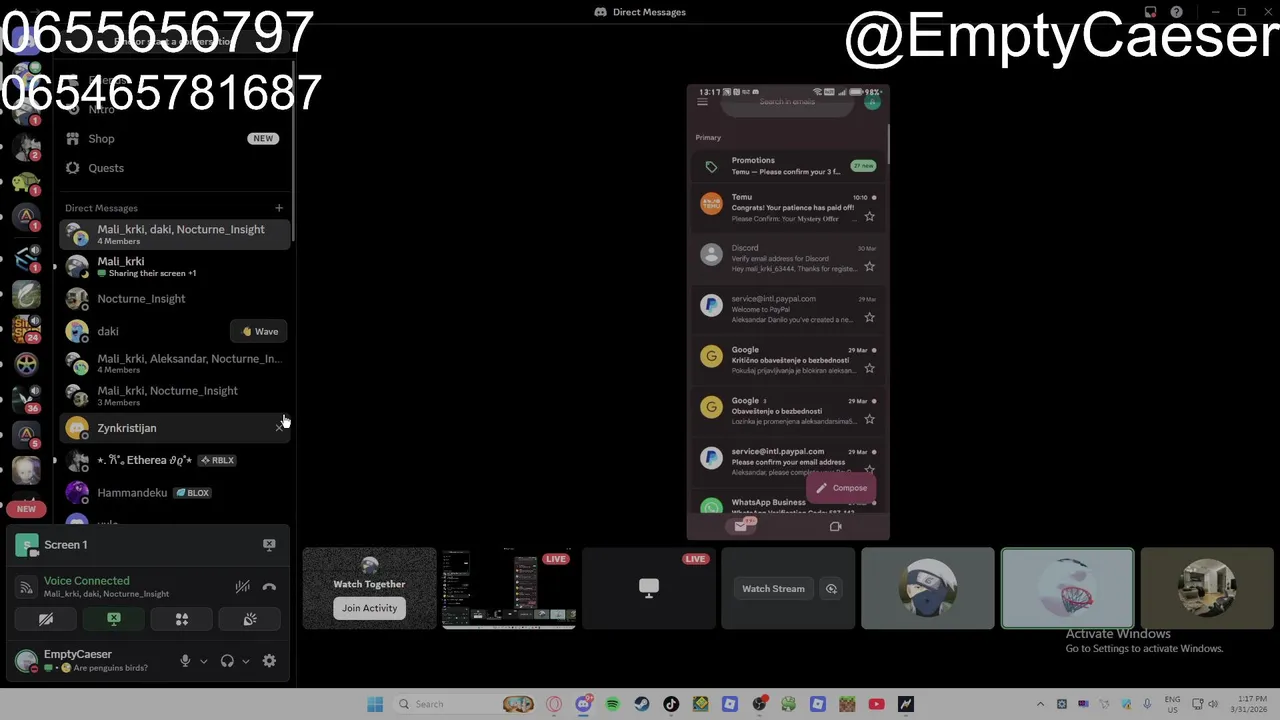Turn on camera in voice panel

[x=46, y=620]
